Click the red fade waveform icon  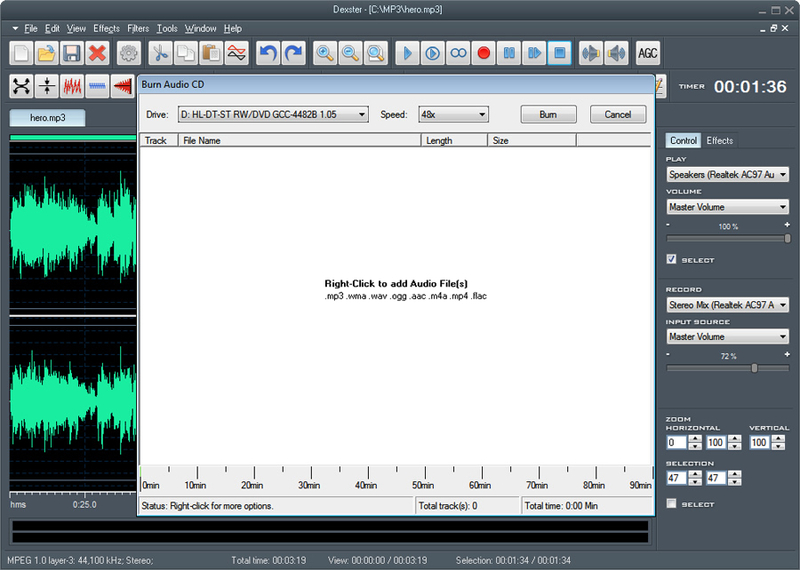tap(123, 86)
